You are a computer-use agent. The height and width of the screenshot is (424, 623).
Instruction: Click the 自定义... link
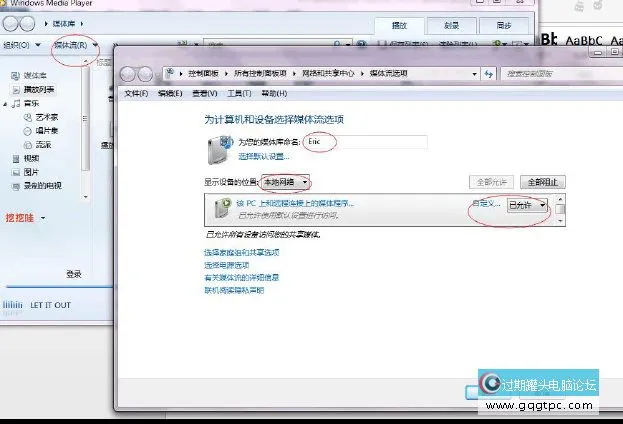click(486, 203)
